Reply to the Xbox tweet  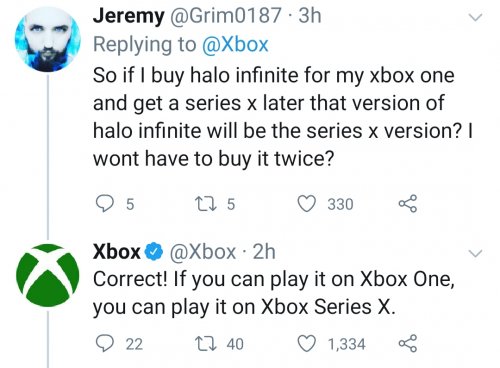[x=104, y=344]
